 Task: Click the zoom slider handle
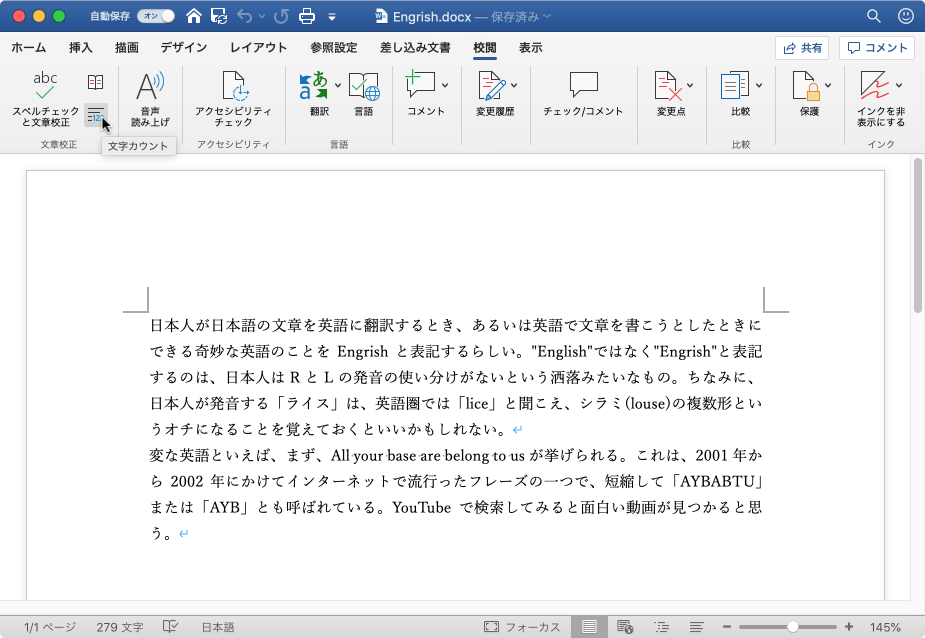[x=793, y=627]
